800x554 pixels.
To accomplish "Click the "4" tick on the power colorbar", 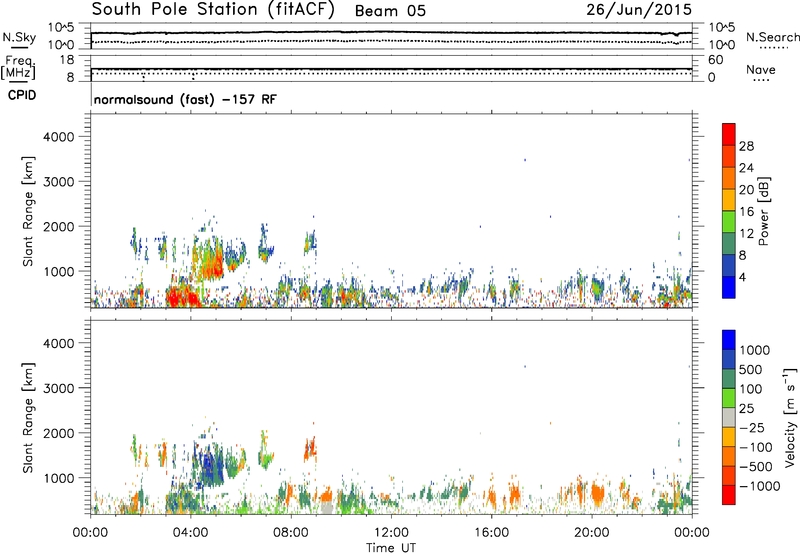I will (x=742, y=277).
